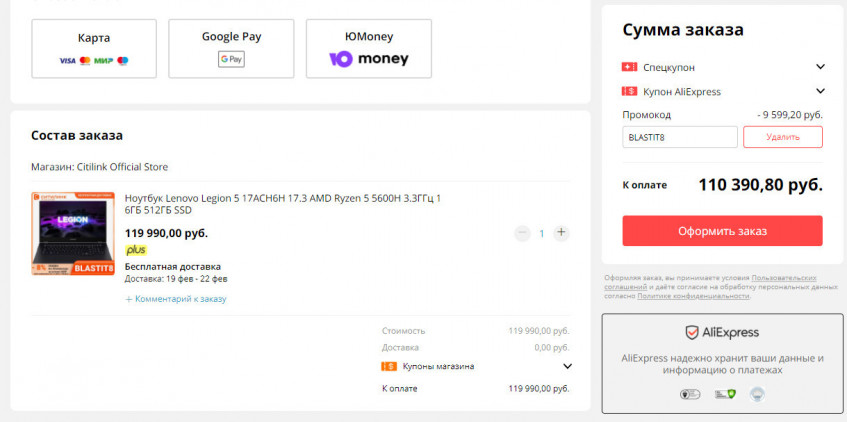Click the orange Купоны магазина icon

point(389,366)
